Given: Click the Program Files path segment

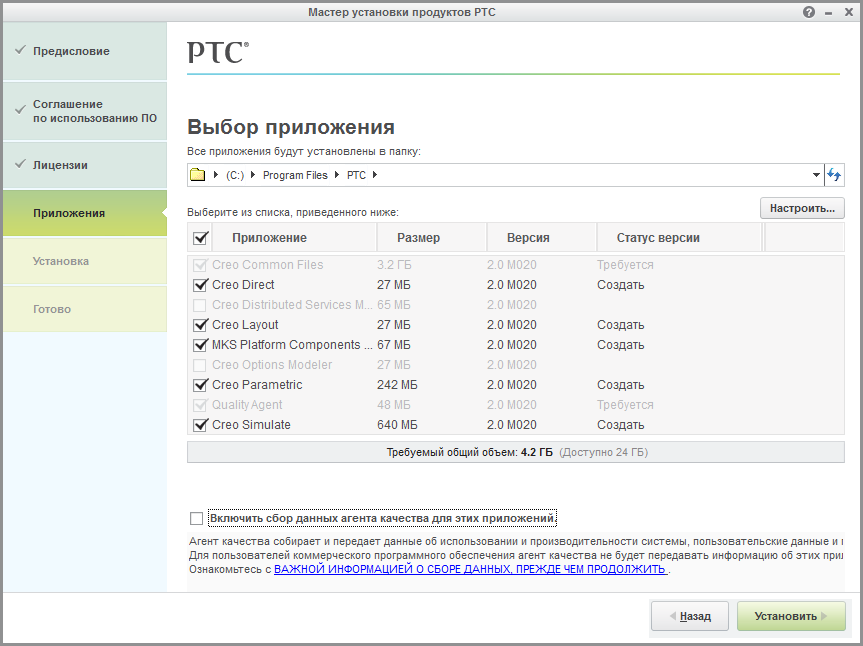Looking at the screenshot, I should coord(295,175).
